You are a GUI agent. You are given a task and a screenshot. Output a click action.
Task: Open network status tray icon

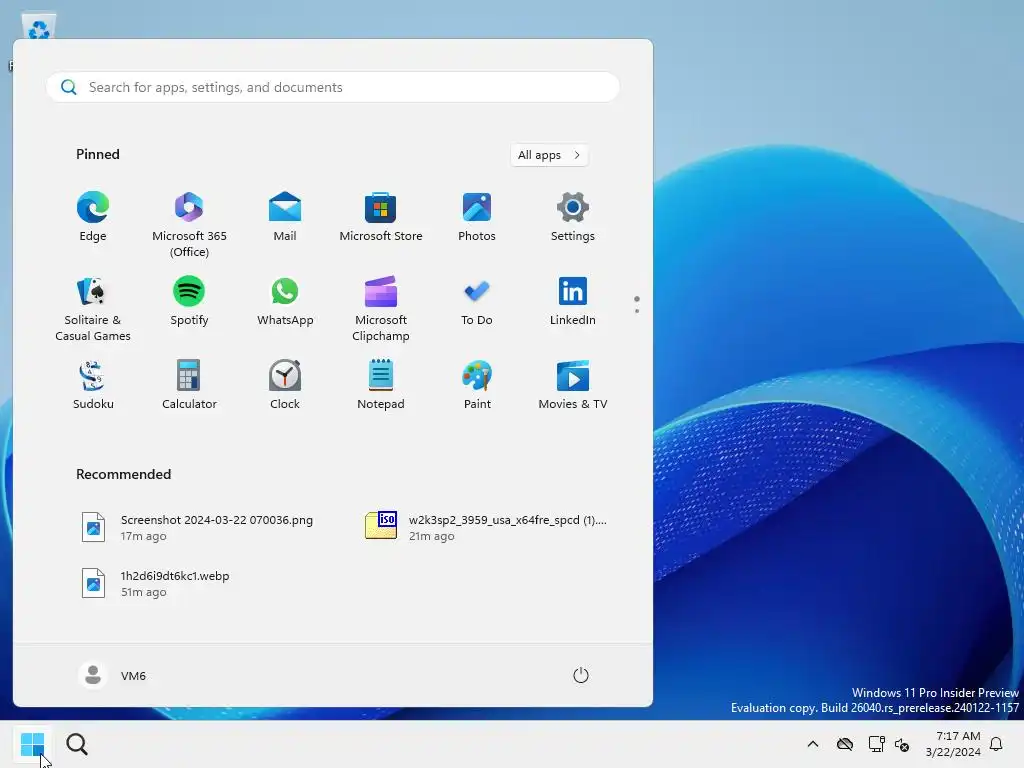[876, 744]
